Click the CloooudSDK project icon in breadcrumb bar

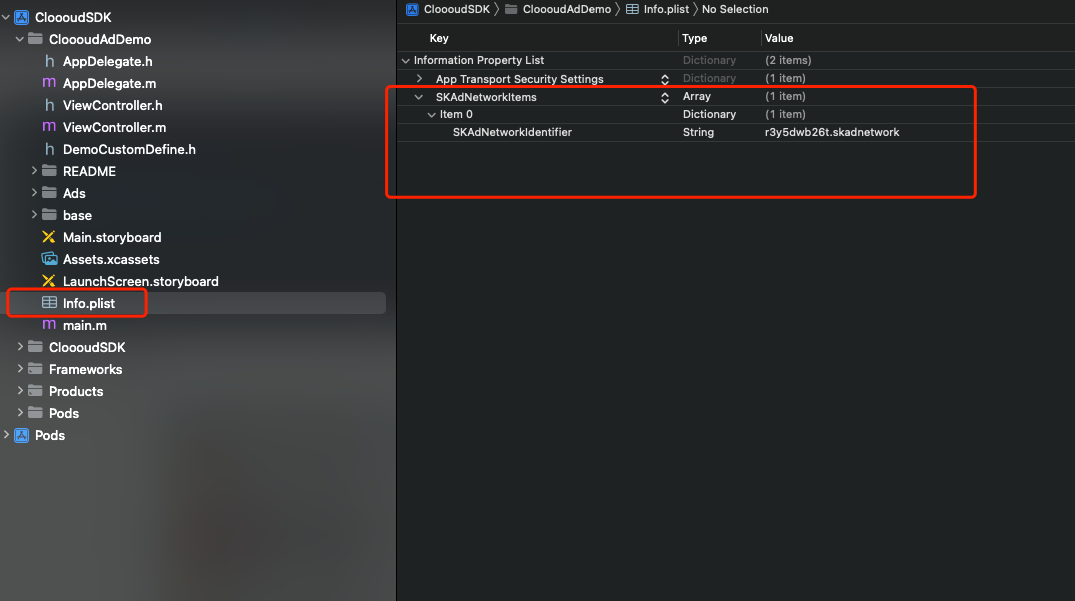click(x=412, y=9)
